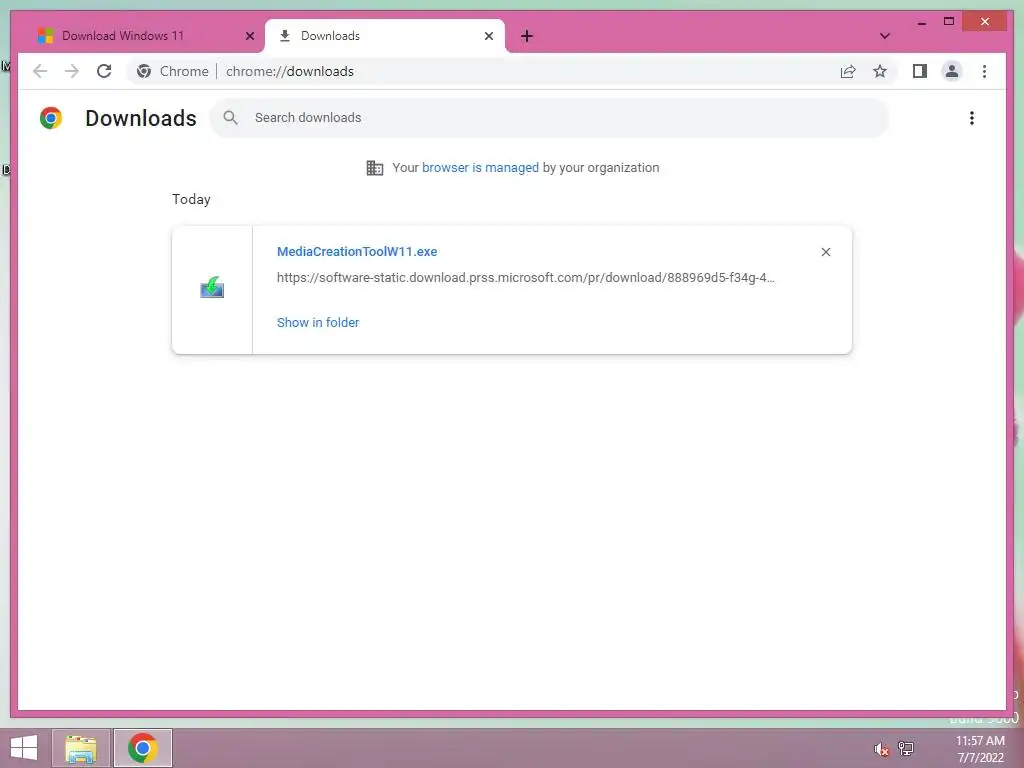
Task: Minimize the Chrome window
Action: click(x=921, y=22)
